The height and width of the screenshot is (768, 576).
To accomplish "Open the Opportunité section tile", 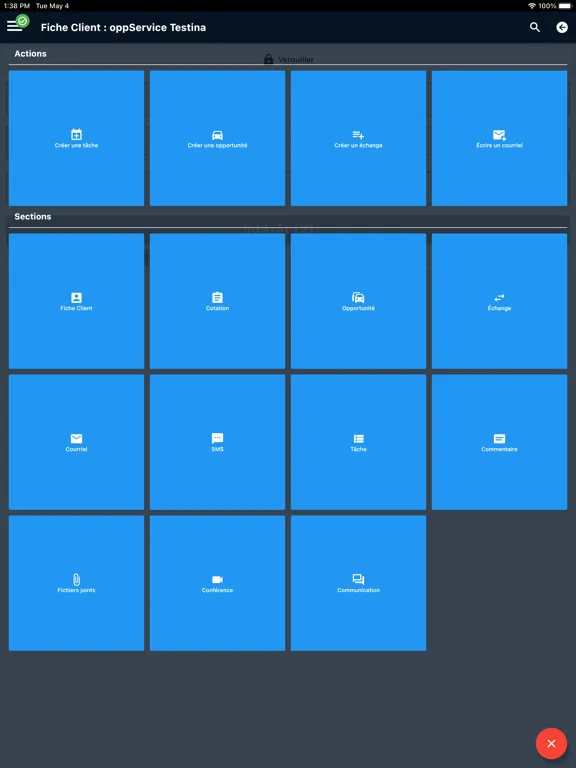I will point(359,301).
